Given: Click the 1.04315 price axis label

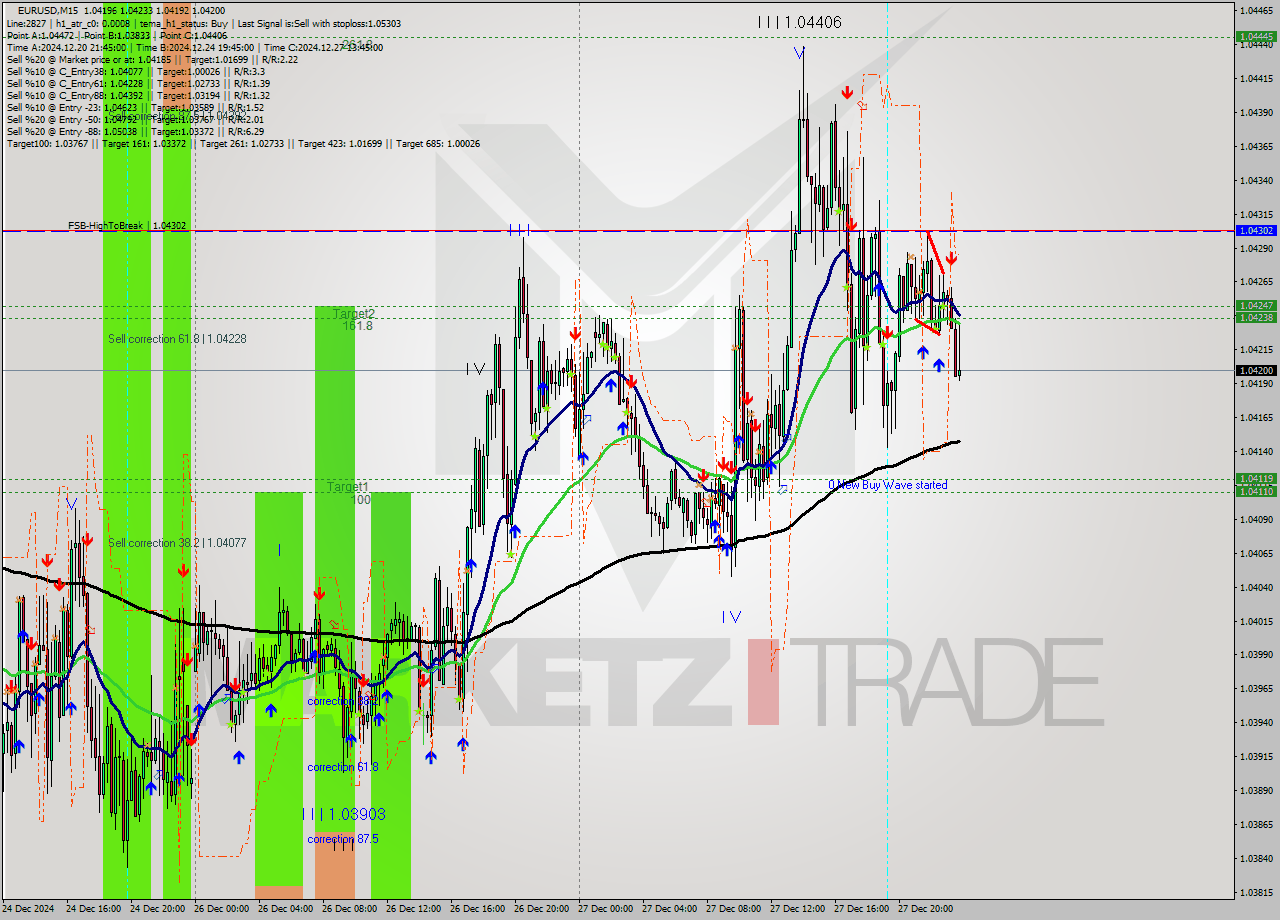Looking at the screenshot, I should coord(1256,214).
